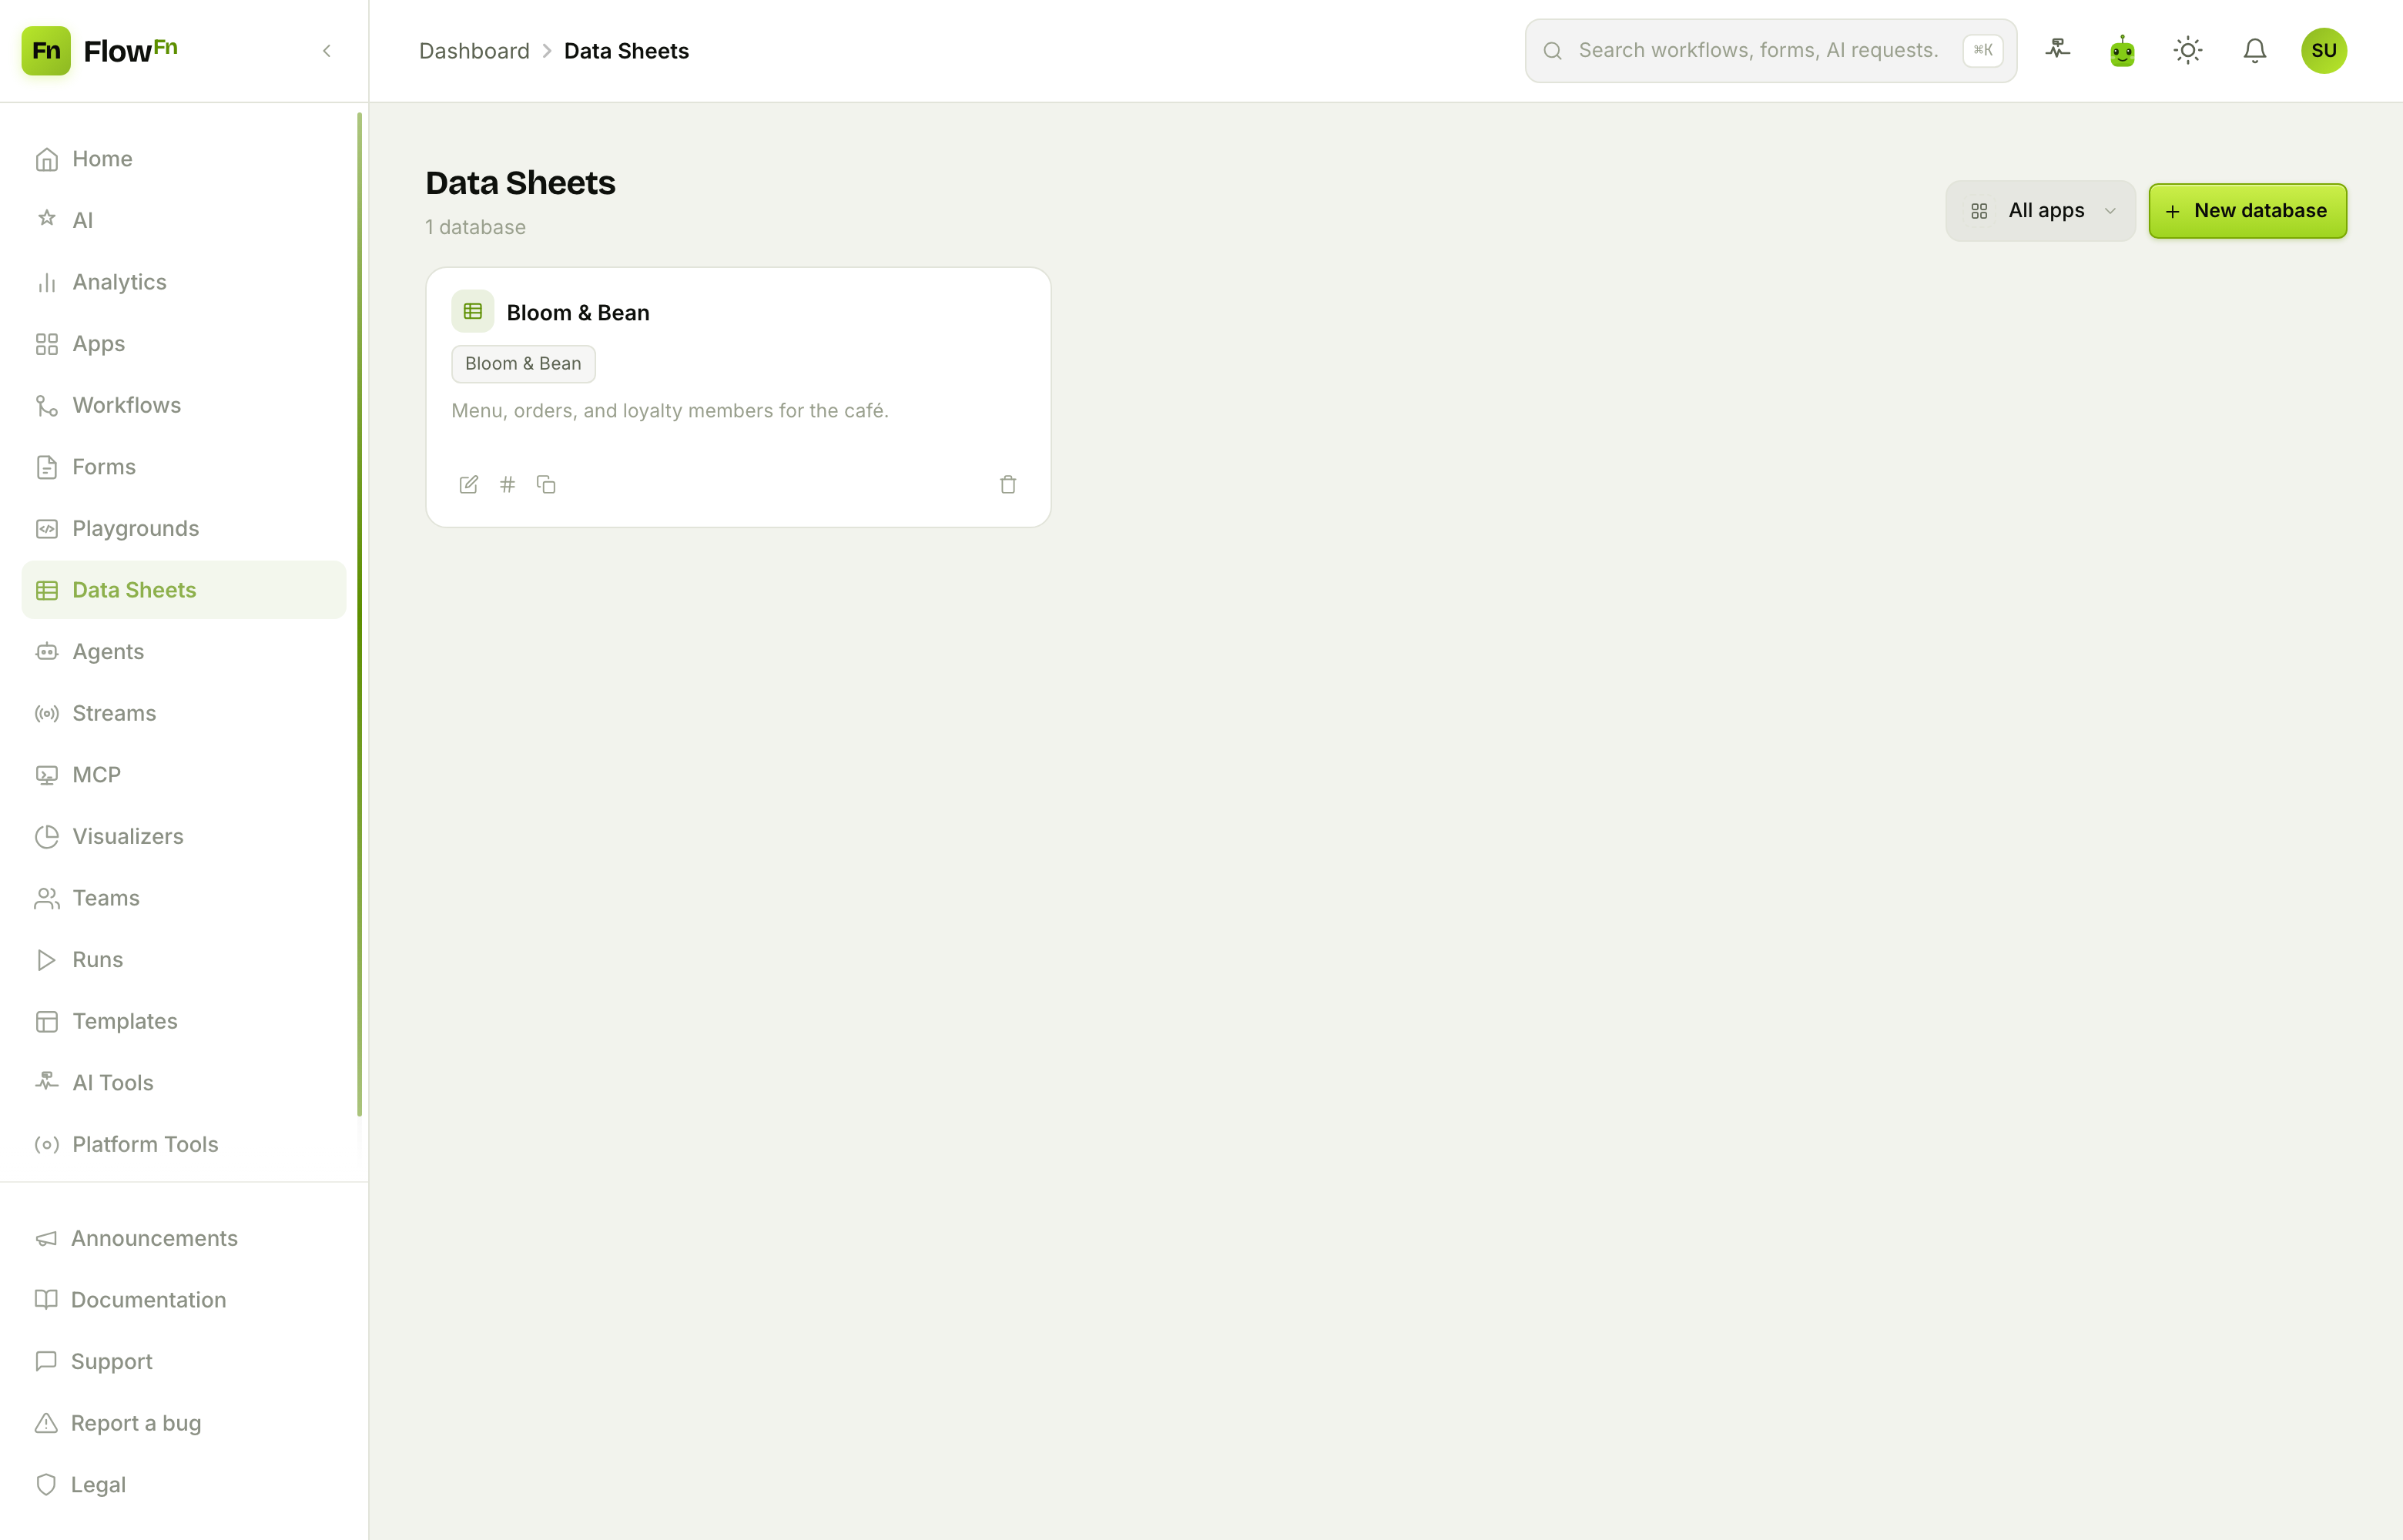This screenshot has height=1540, width=2403.
Task: Navigate to Workflows
Action: (x=184, y=405)
